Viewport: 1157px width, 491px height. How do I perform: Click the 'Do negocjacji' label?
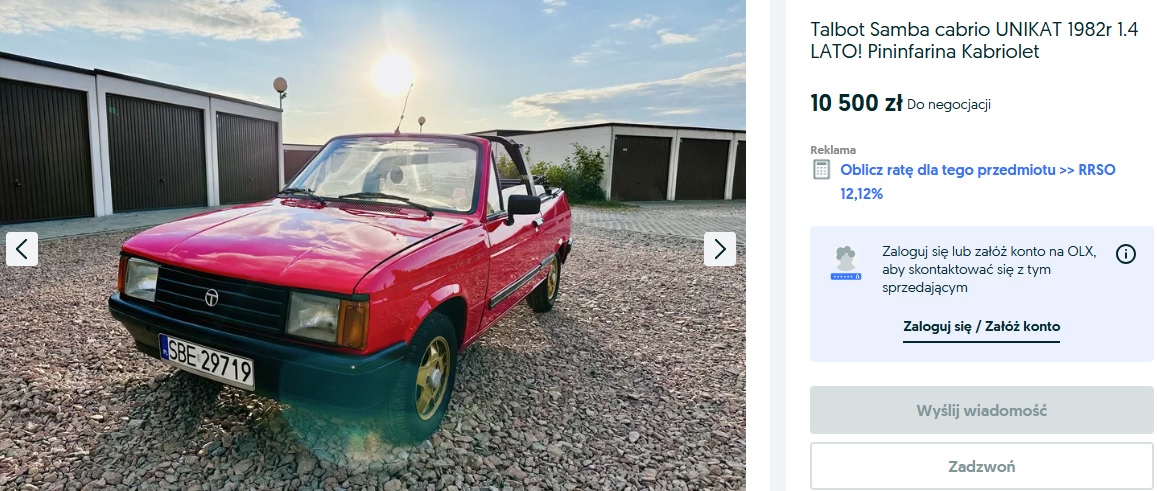[949, 105]
